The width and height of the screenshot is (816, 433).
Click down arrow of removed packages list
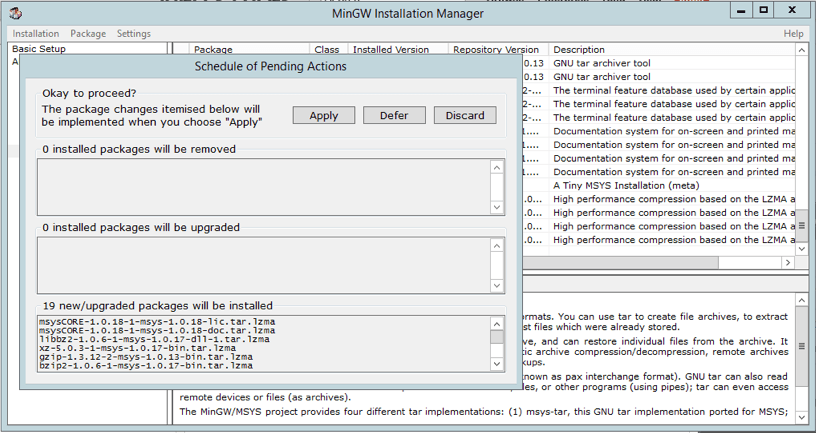497,207
